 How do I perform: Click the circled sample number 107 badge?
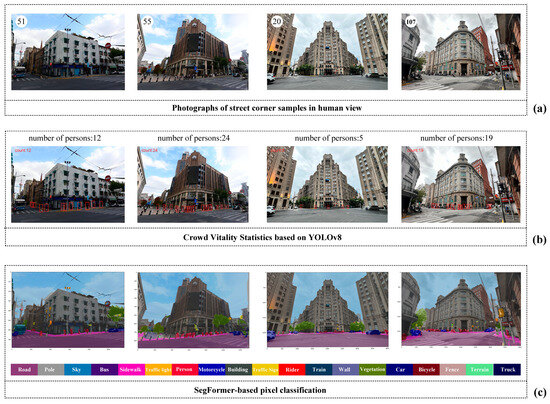411,22
